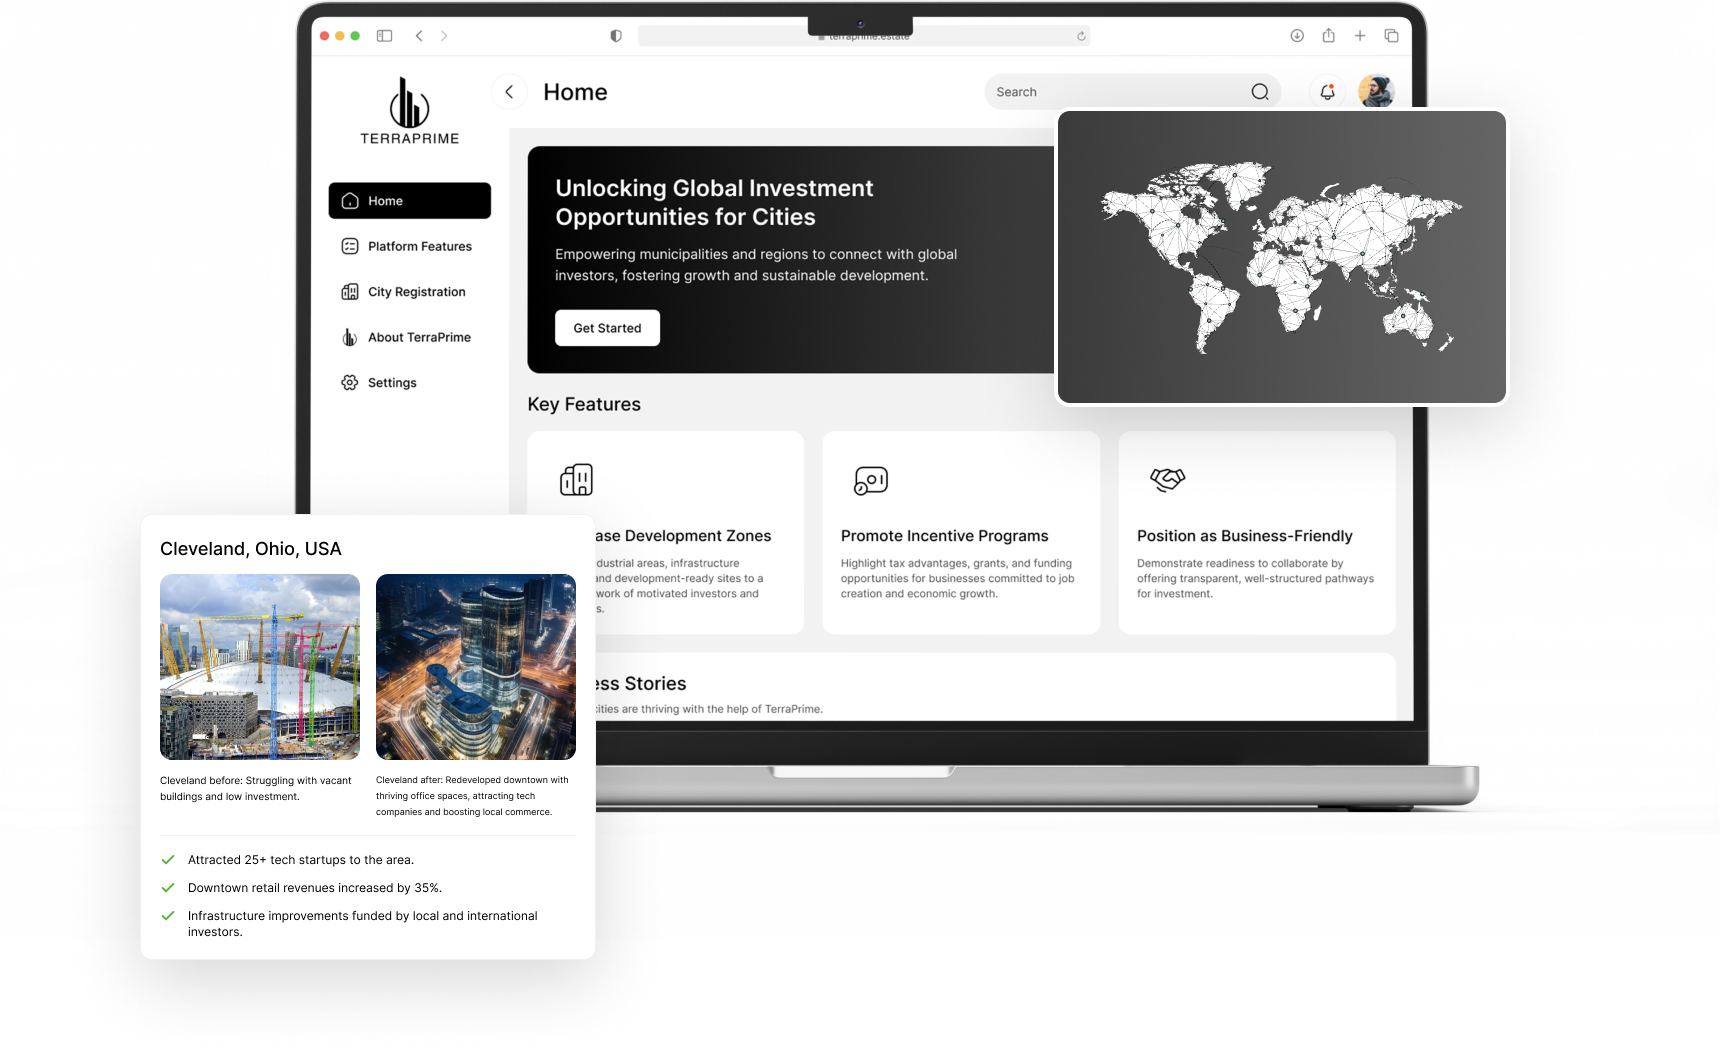
Task: Click the Promote Incentive Programs card icon
Action: (x=870, y=480)
